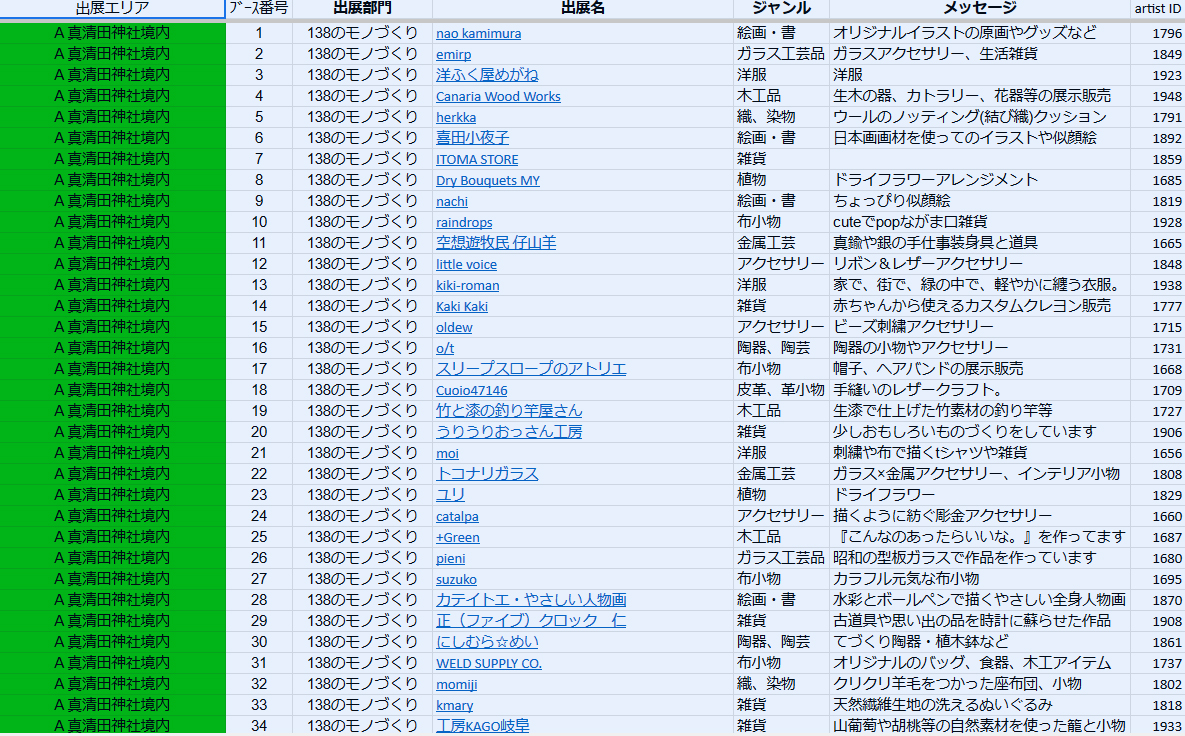This screenshot has width=1185, height=736.
Task: Open the カテイトエ・やさしい人物画 link
Action: 531,599
